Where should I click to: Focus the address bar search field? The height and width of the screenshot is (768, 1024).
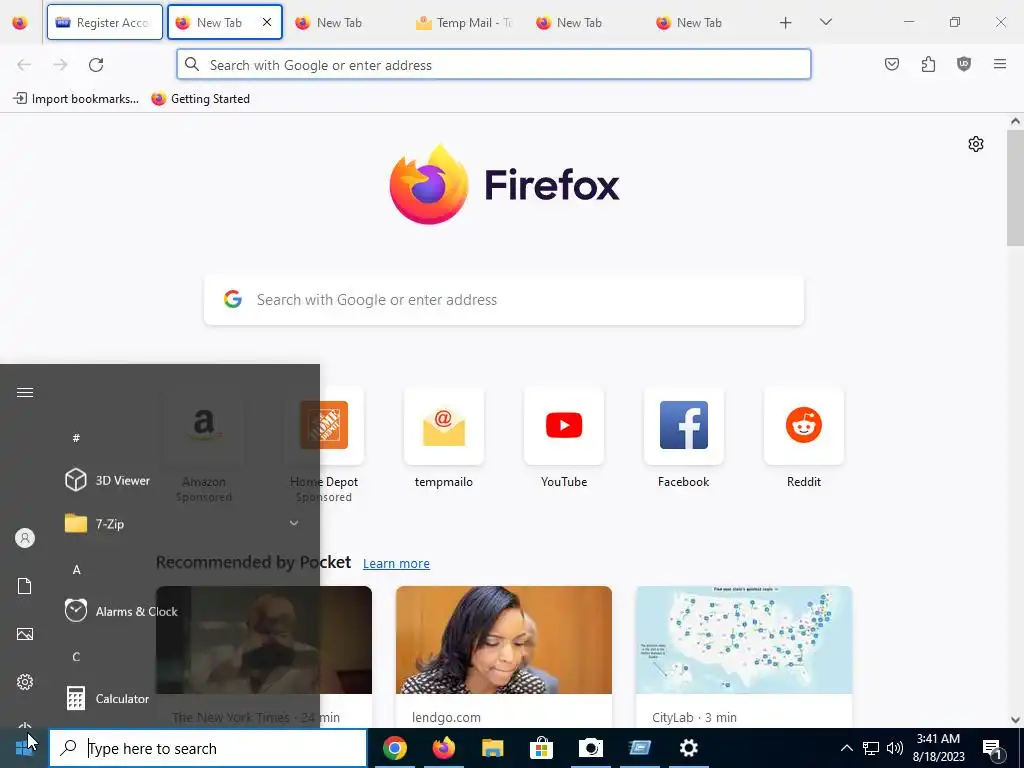coord(494,65)
